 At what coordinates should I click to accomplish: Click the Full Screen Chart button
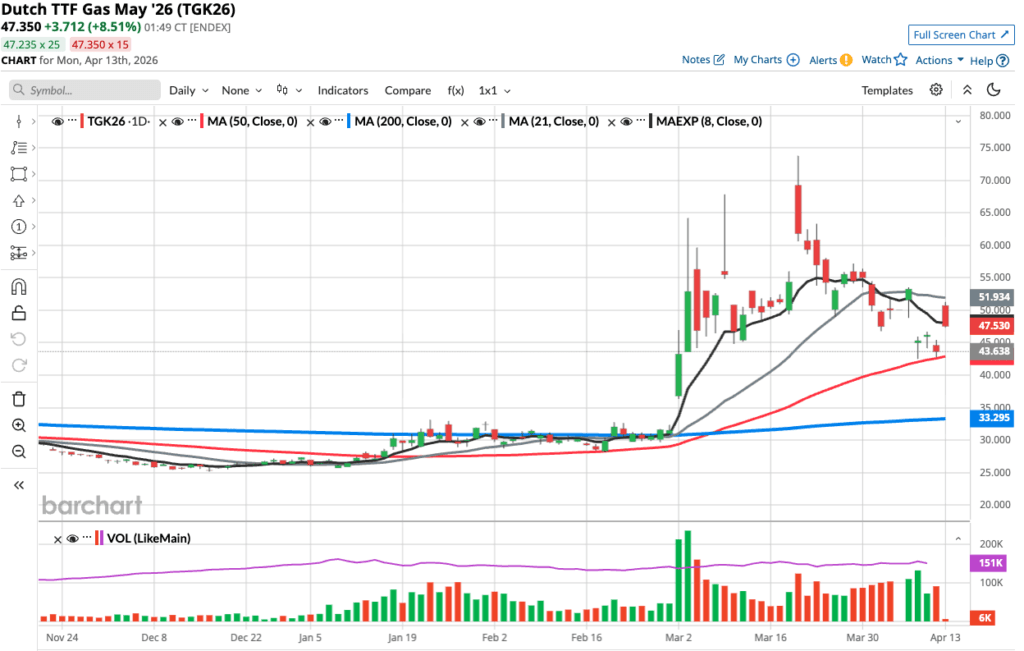[958, 35]
